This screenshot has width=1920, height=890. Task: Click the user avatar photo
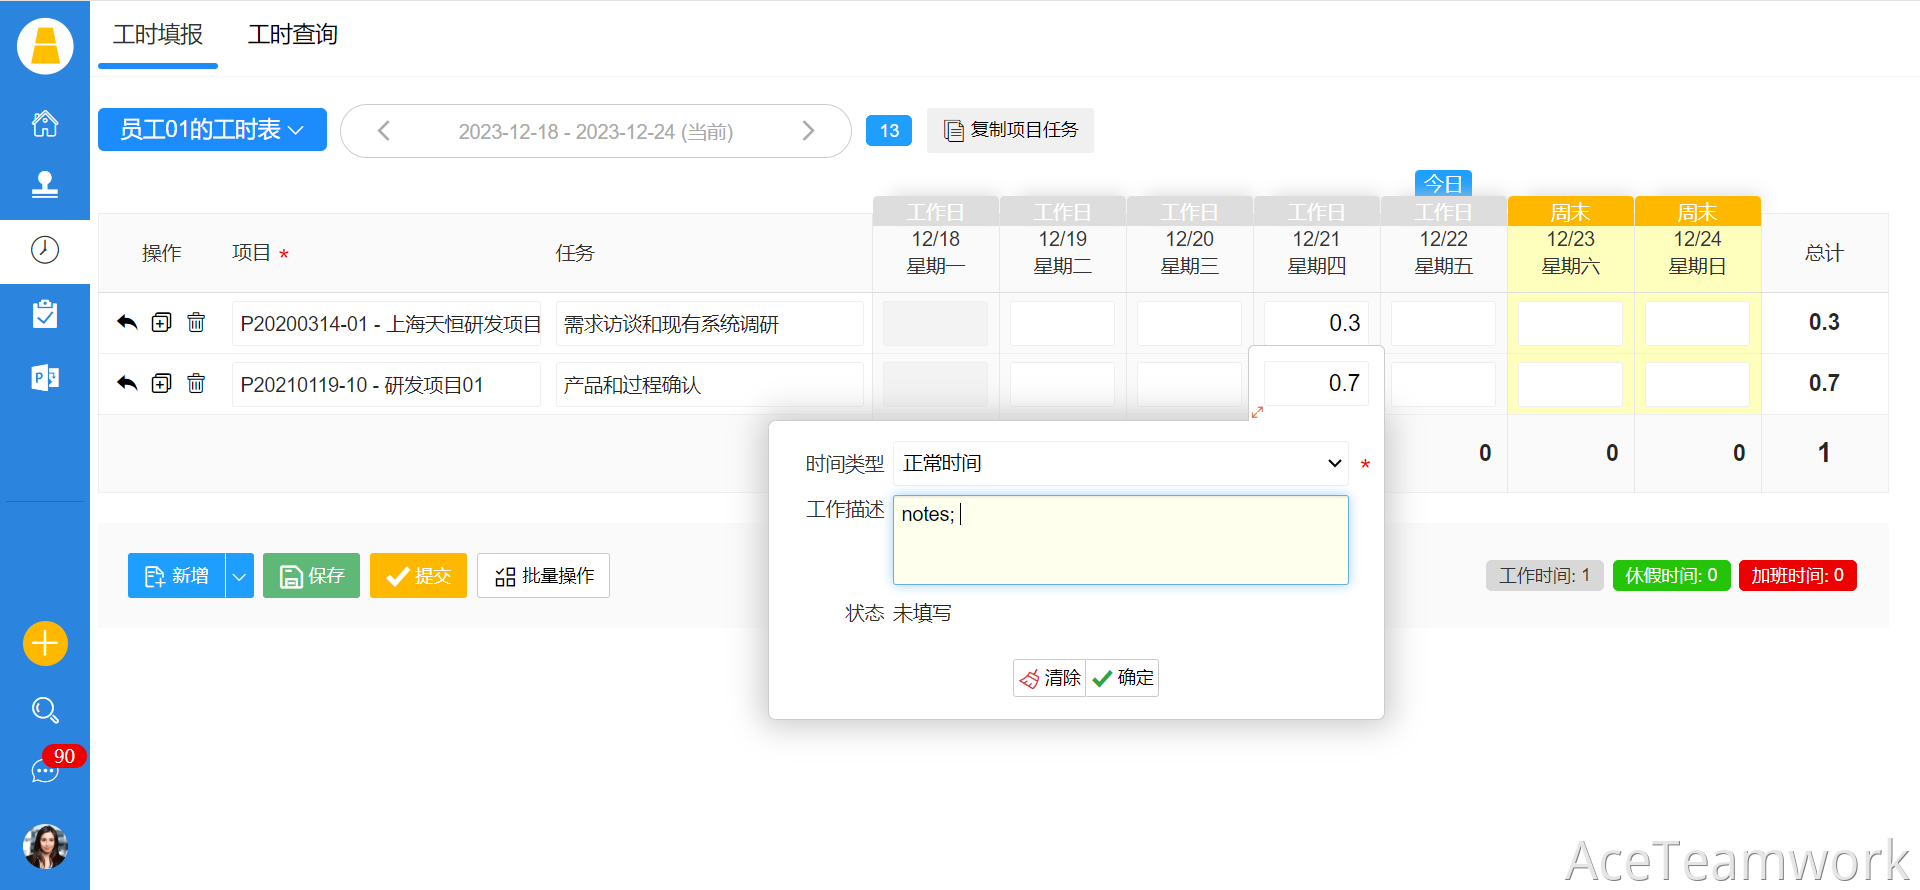click(45, 846)
